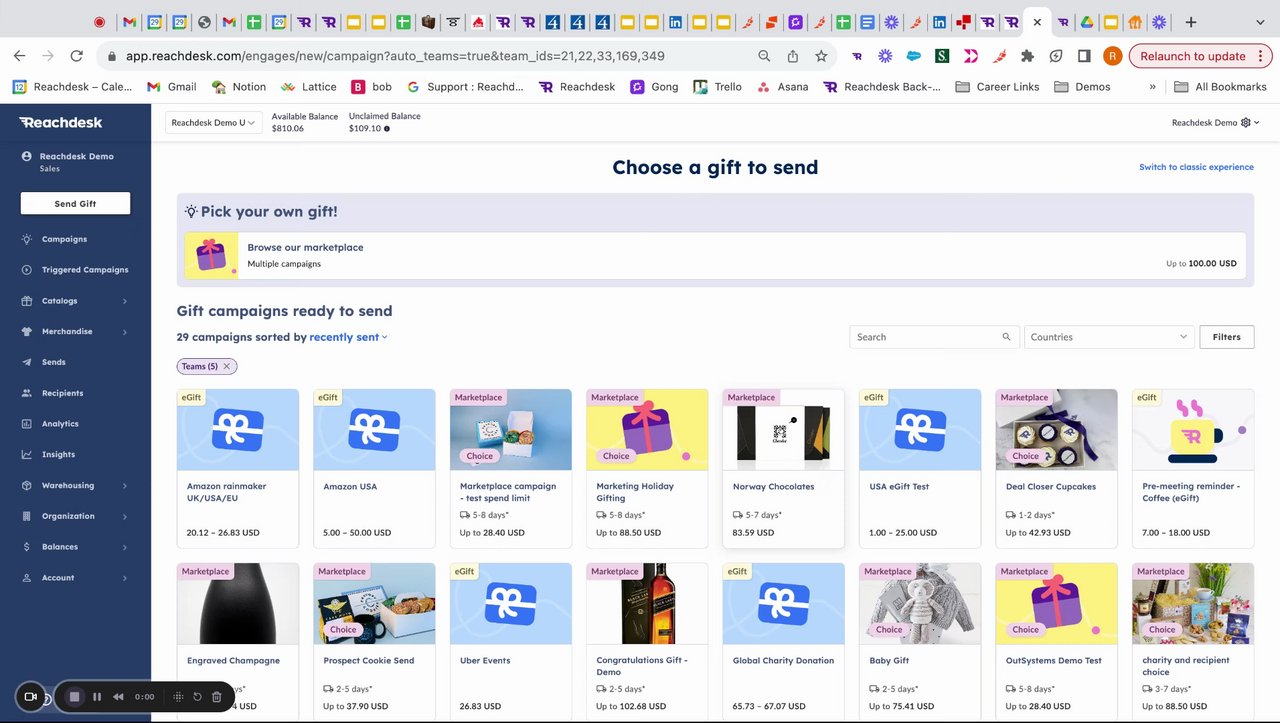The image size is (1280, 723).
Task: Open the Career Links bookmark folder
Action: point(998,87)
